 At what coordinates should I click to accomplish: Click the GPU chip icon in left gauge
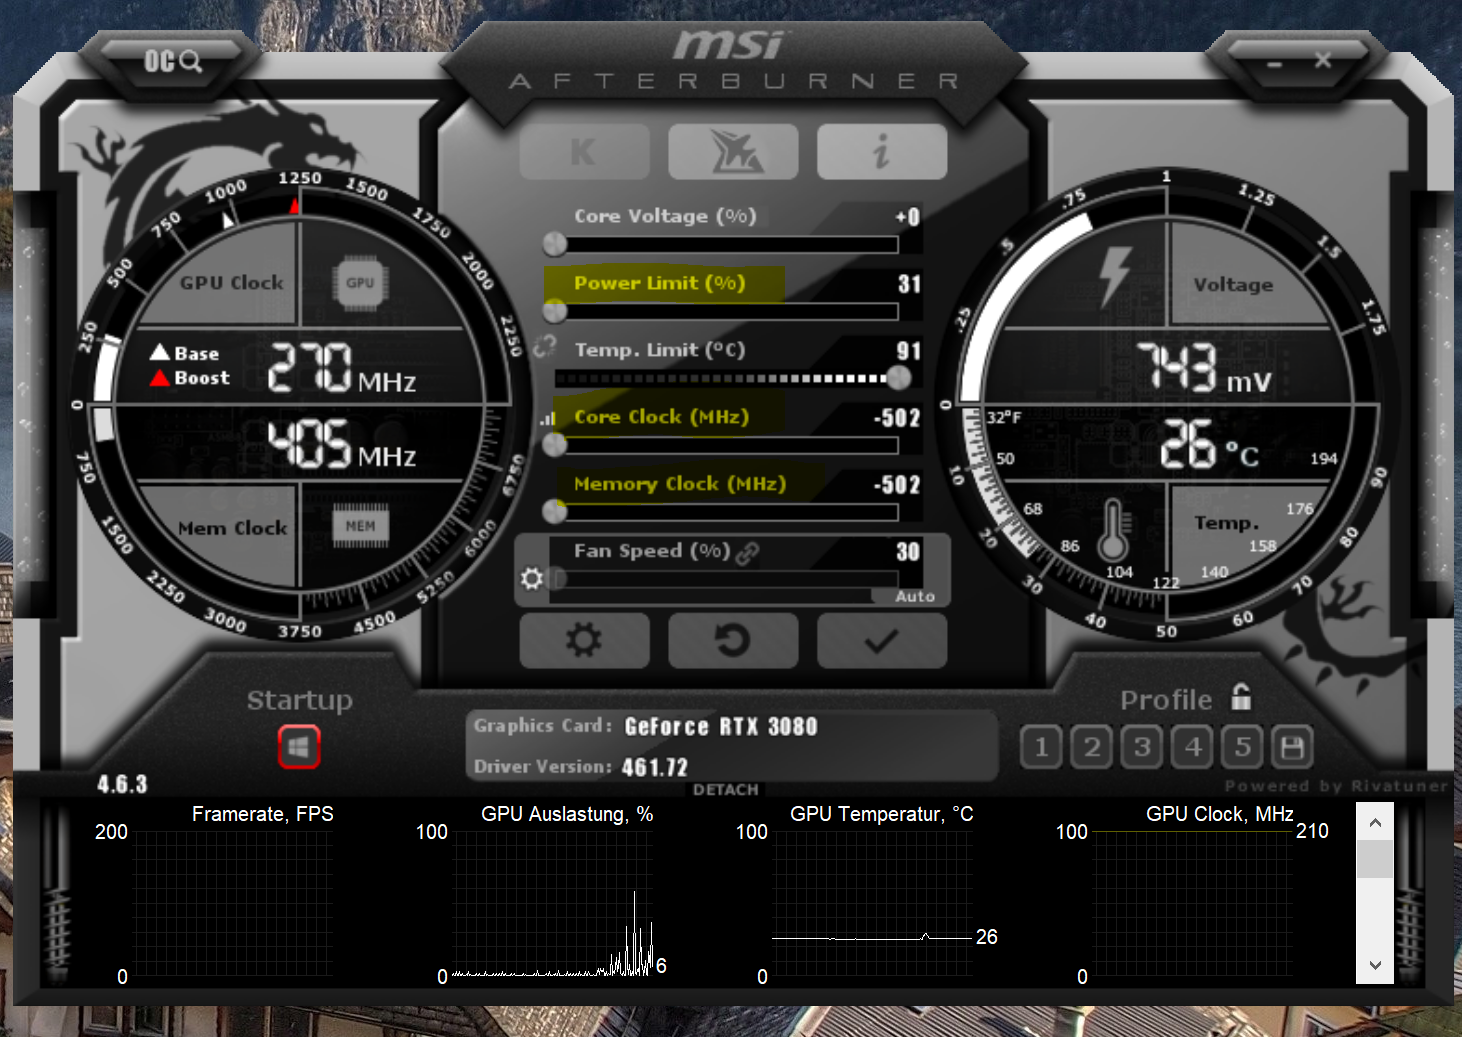tap(360, 283)
